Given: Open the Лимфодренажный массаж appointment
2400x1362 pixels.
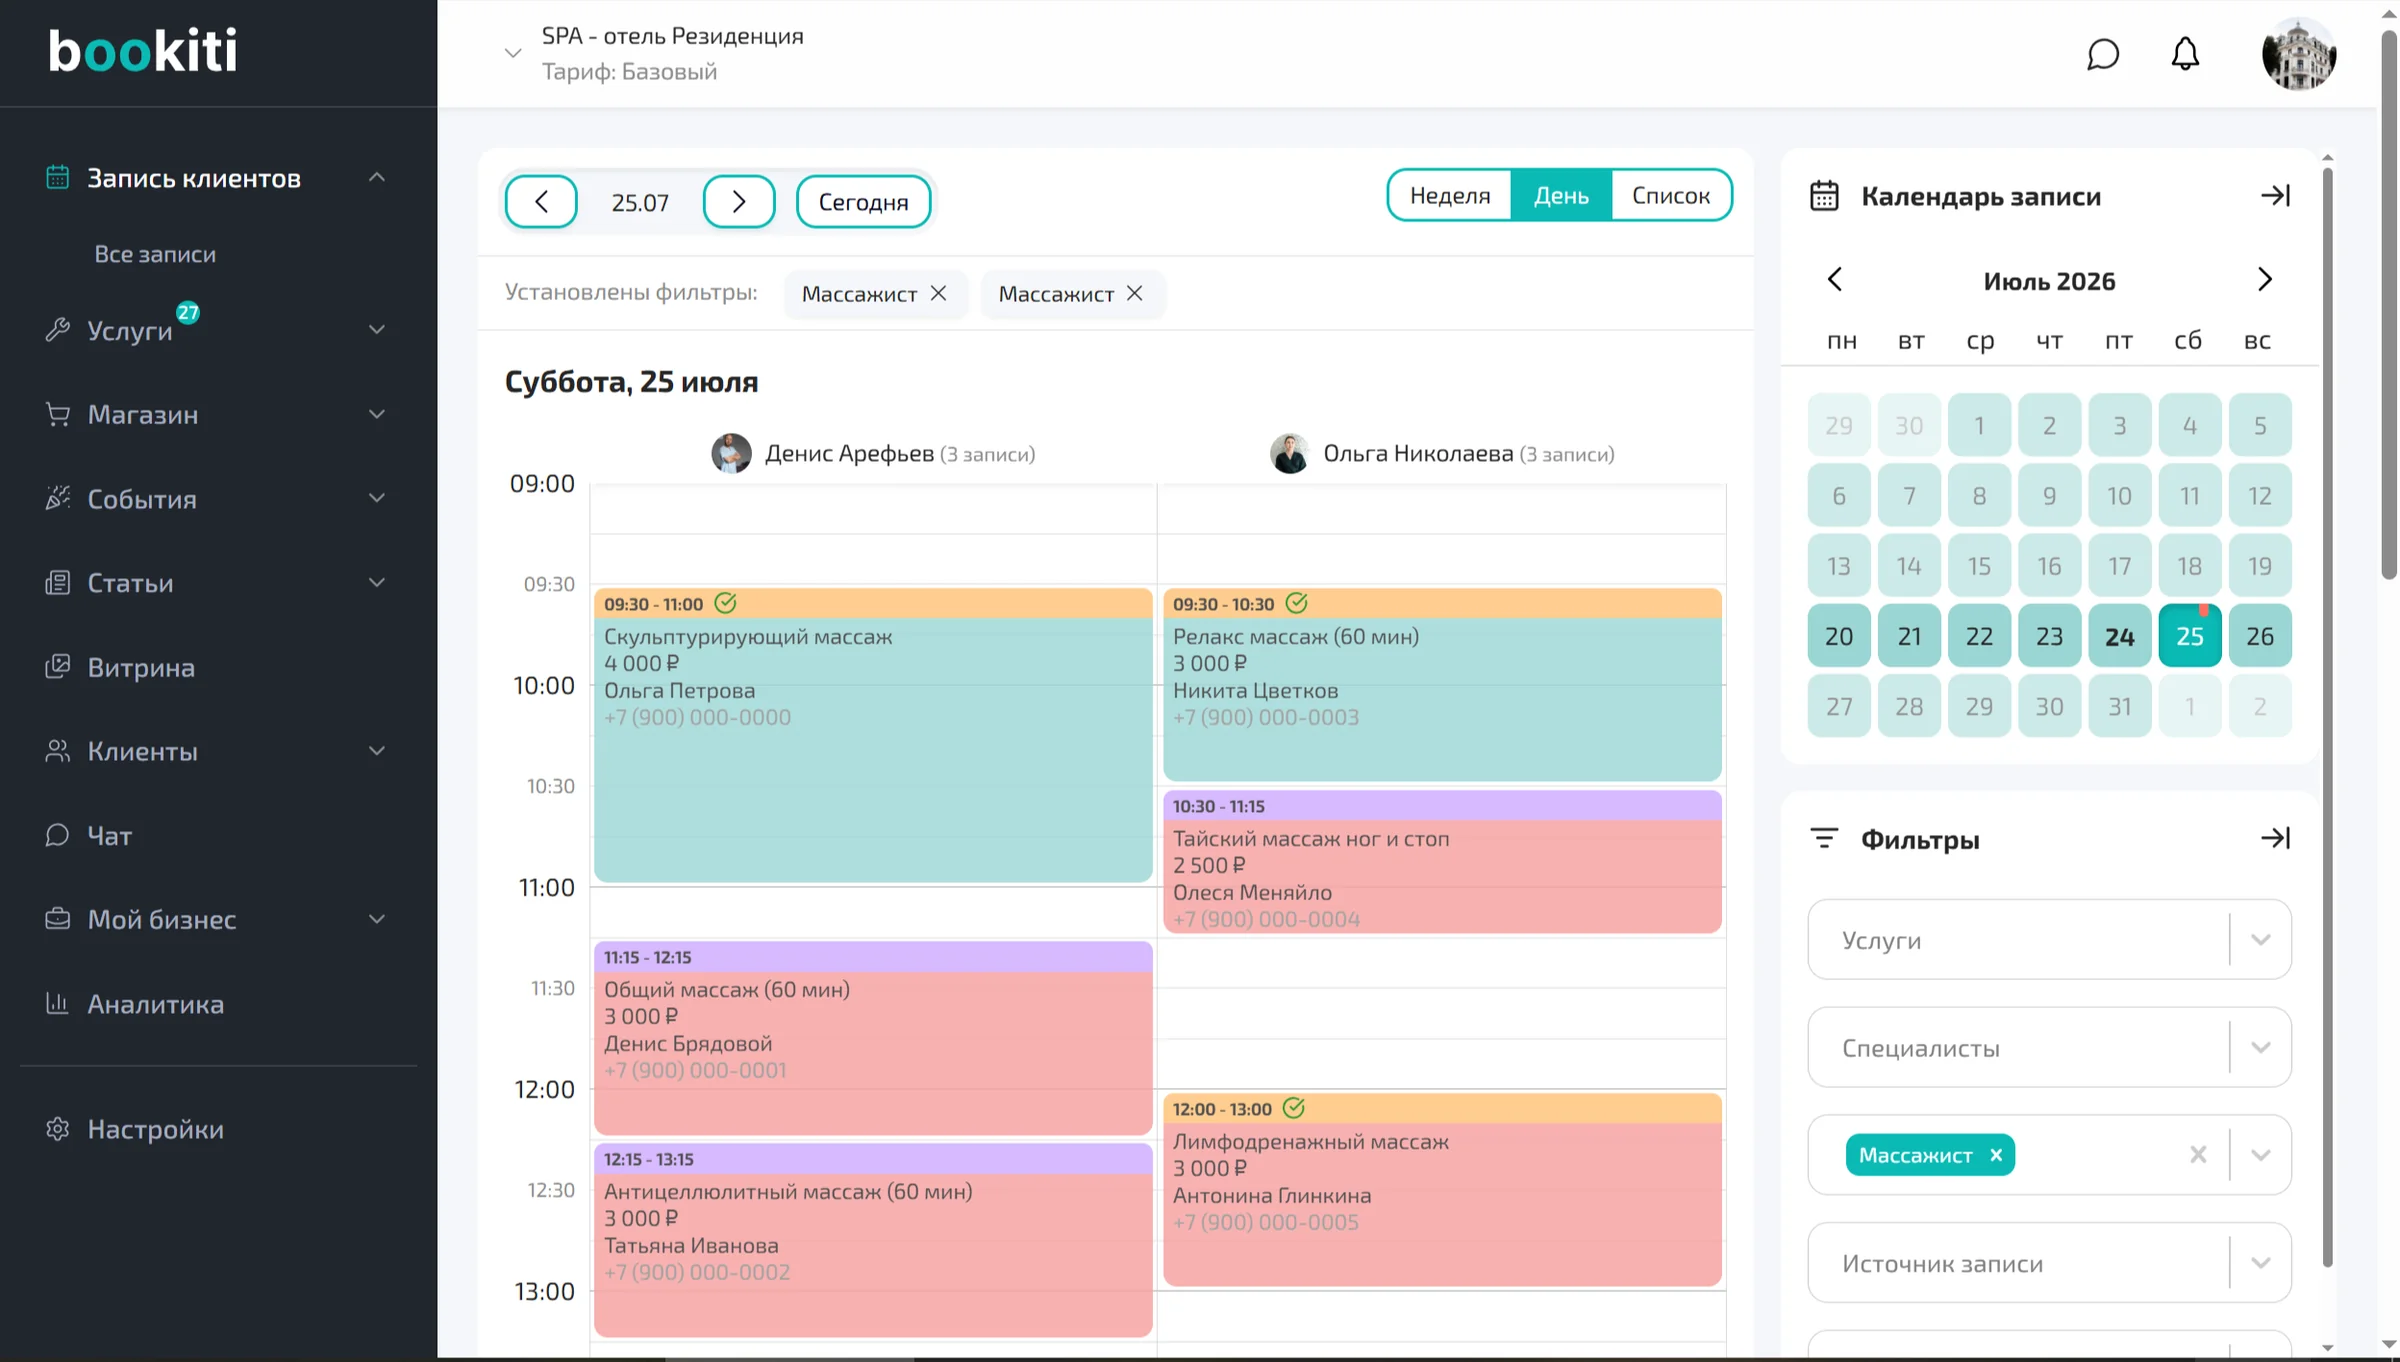Looking at the screenshot, I should (1442, 1190).
